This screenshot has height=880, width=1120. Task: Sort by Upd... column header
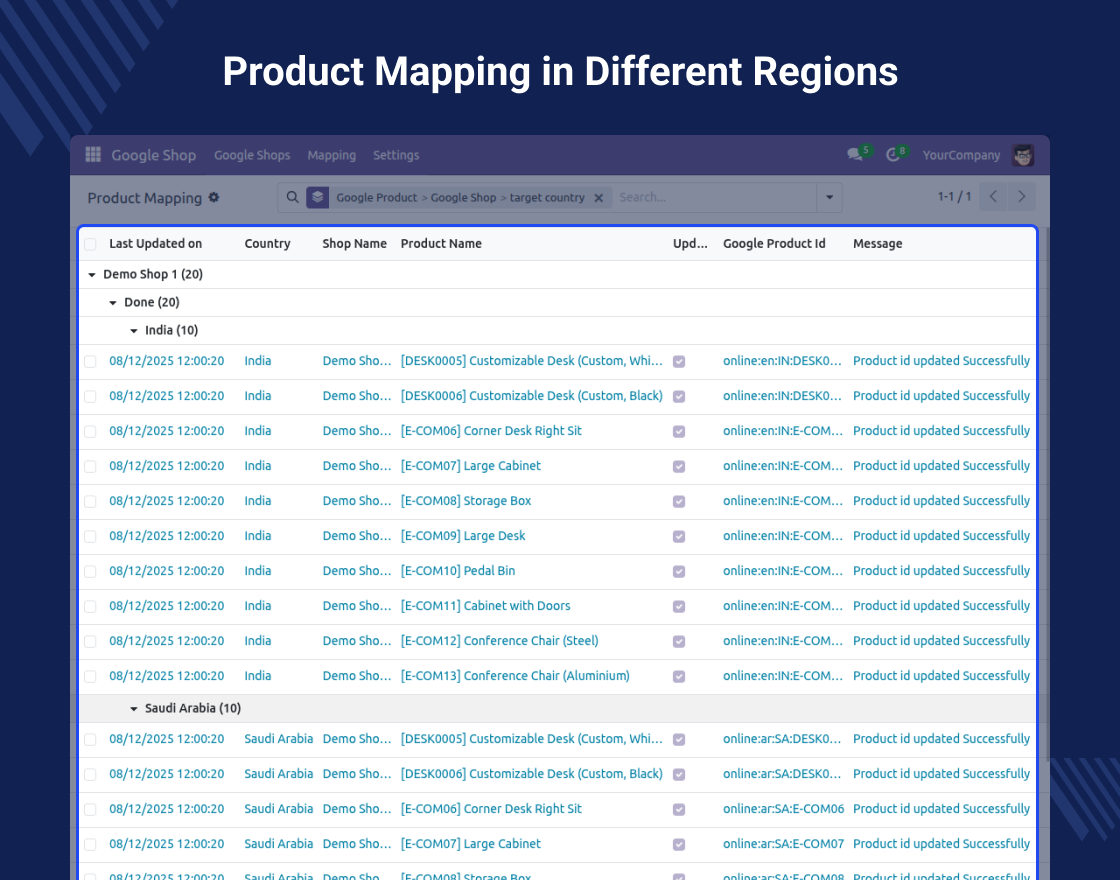tap(690, 244)
